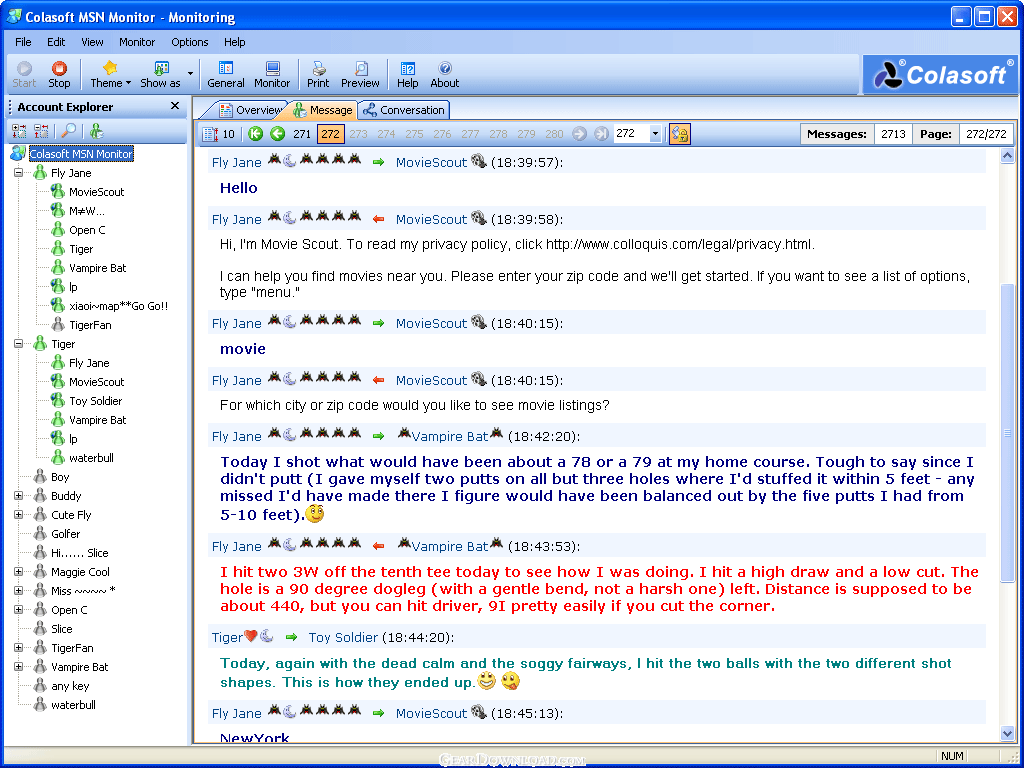
Task: Go to the first message page
Action: click(x=255, y=134)
